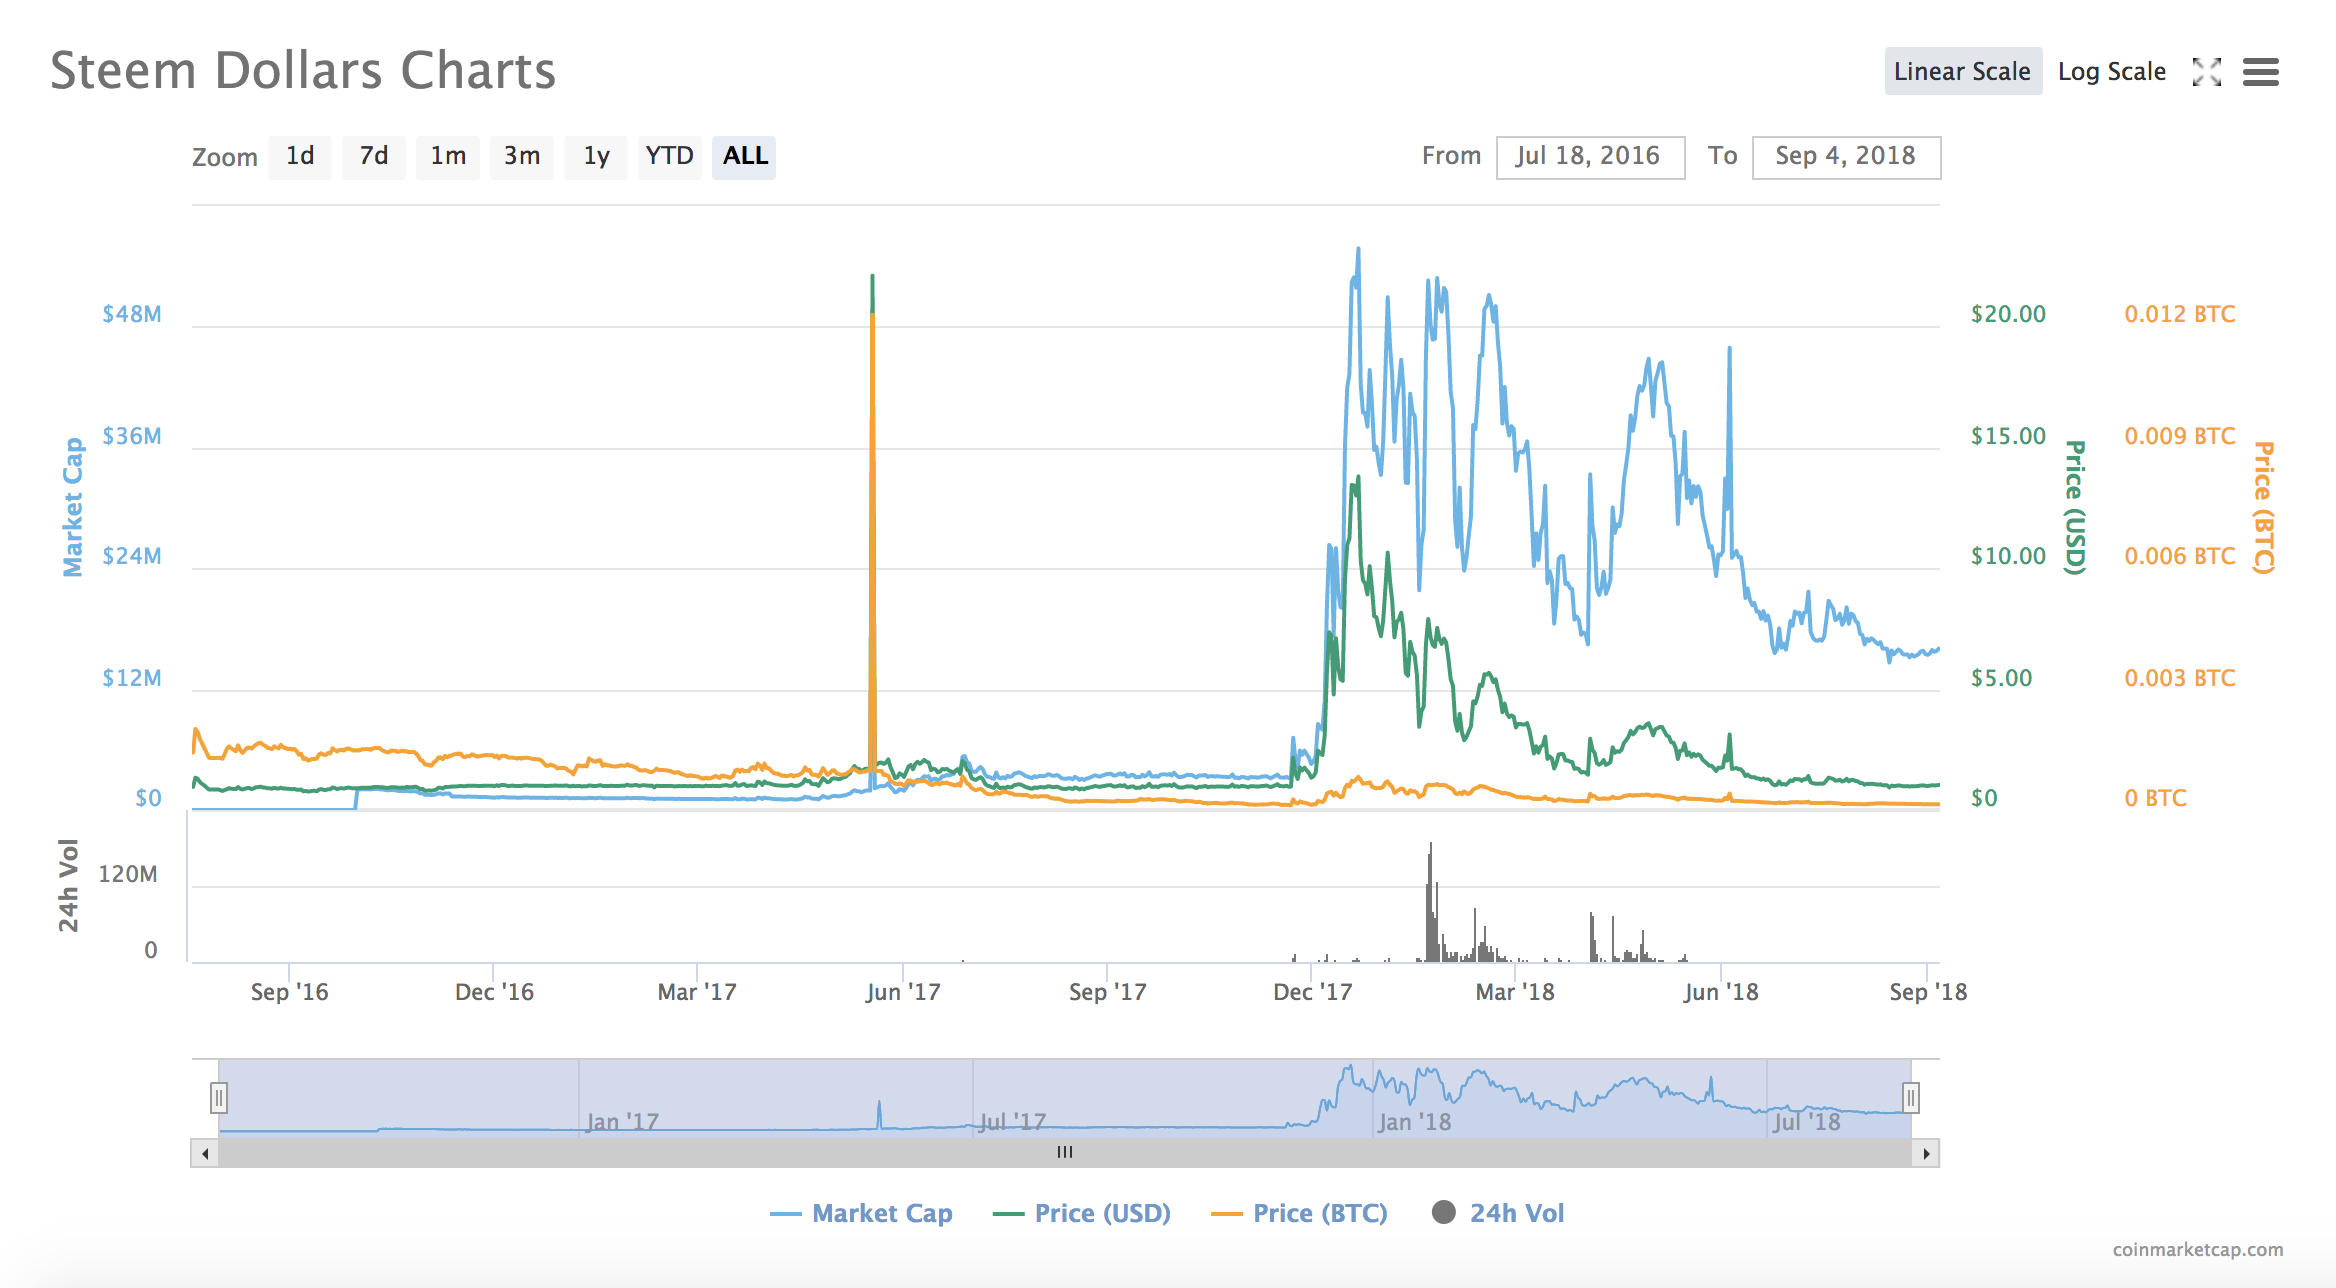
Task: Toggle 24h Vol series in legend
Action: click(x=1498, y=1213)
